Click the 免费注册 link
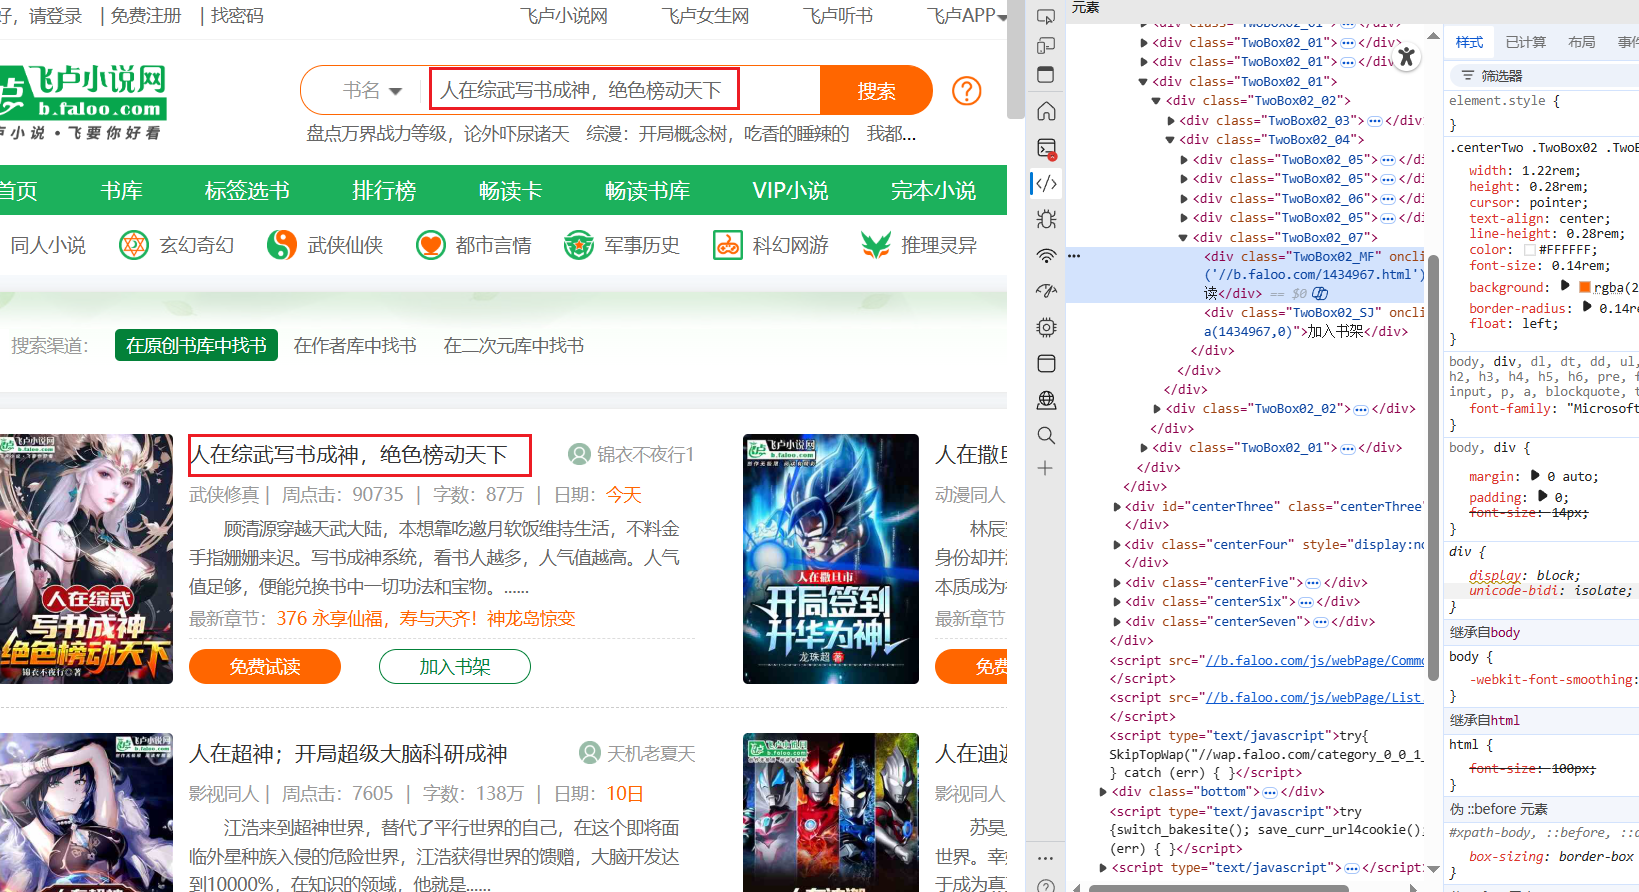 pos(146,16)
